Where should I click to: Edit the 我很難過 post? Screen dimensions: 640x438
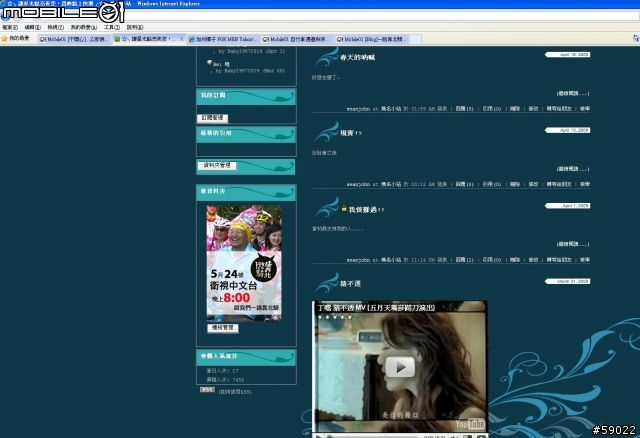pyautogui.click(x=533, y=260)
